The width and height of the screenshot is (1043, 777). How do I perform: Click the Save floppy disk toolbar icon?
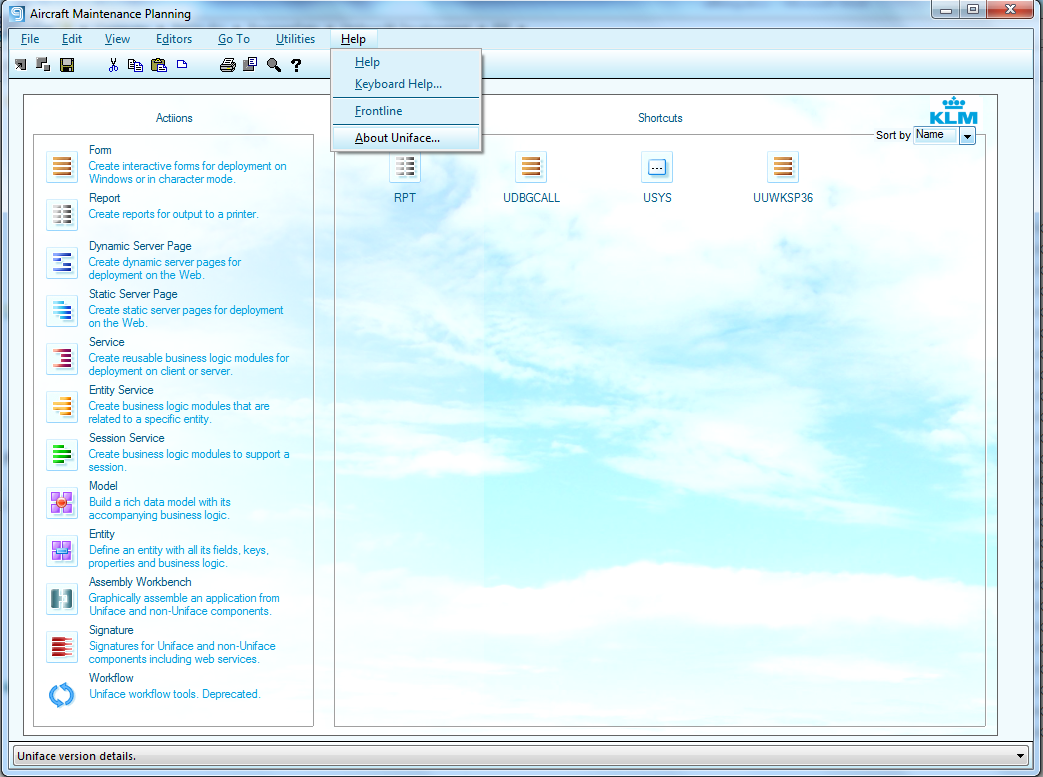(x=67, y=65)
